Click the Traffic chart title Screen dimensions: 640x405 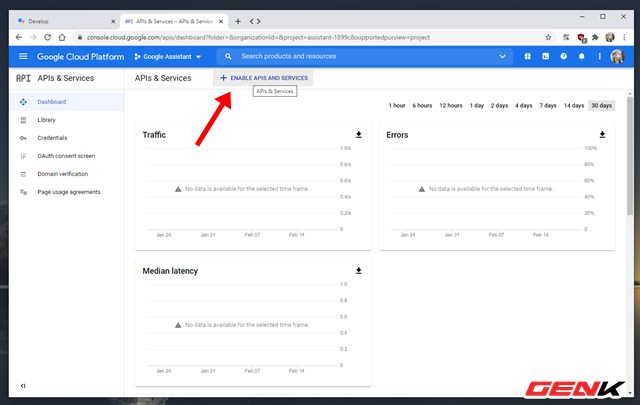154,135
